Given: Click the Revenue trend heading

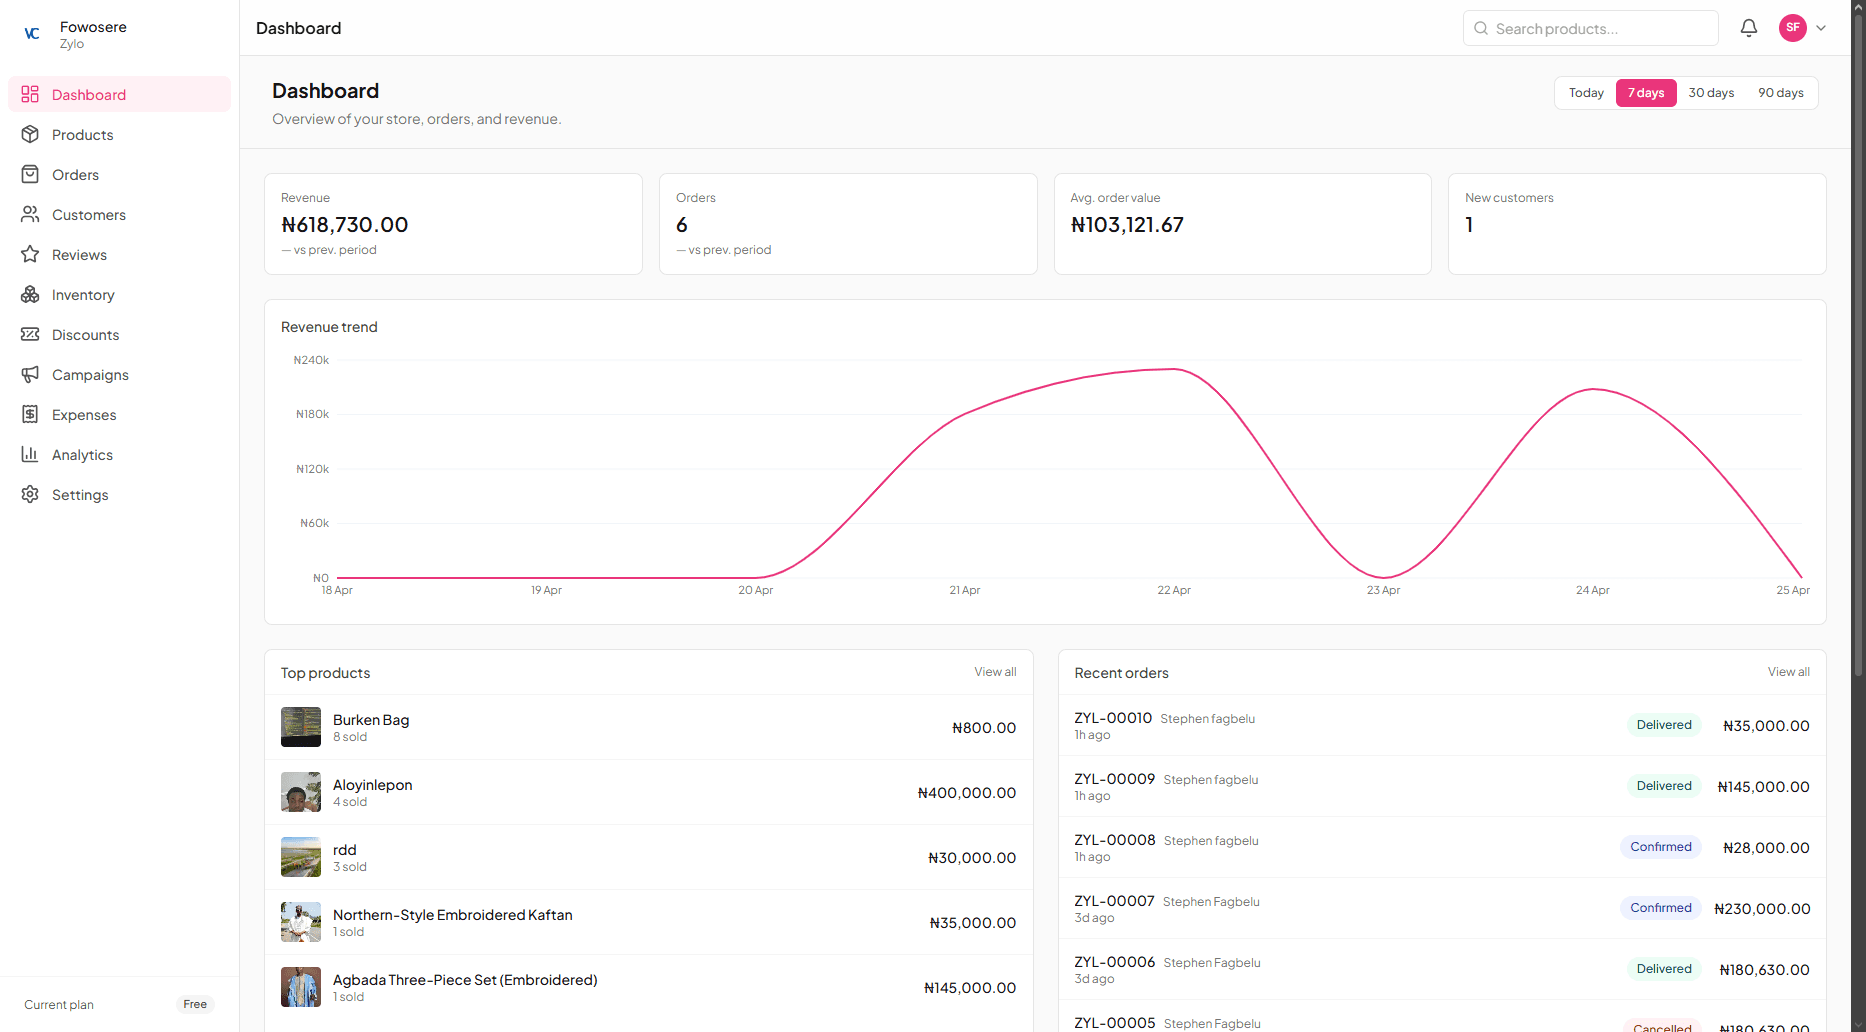Looking at the screenshot, I should pyautogui.click(x=329, y=327).
